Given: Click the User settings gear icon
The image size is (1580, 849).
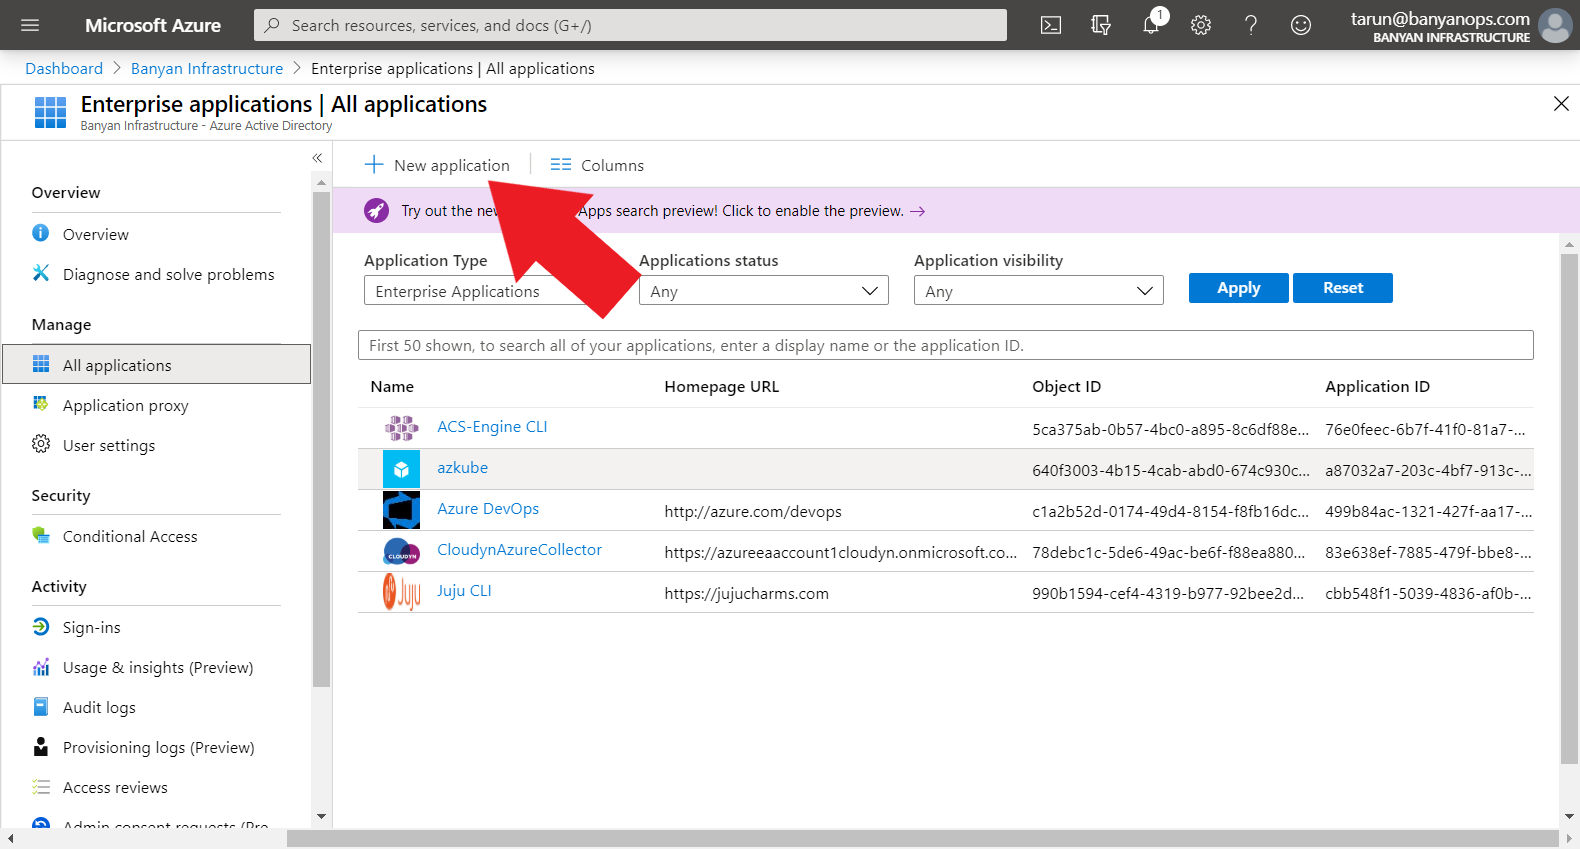Looking at the screenshot, I should tap(41, 444).
